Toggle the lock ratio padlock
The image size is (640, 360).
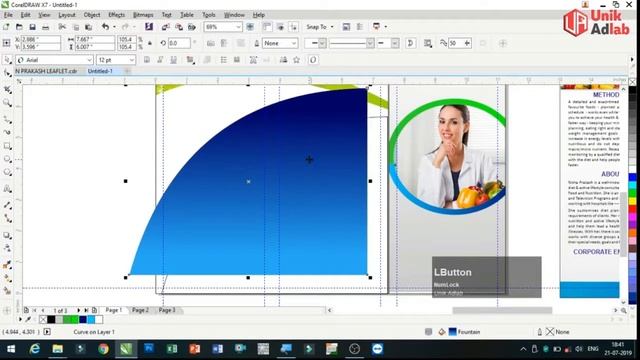pyautogui.click(x=150, y=43)
